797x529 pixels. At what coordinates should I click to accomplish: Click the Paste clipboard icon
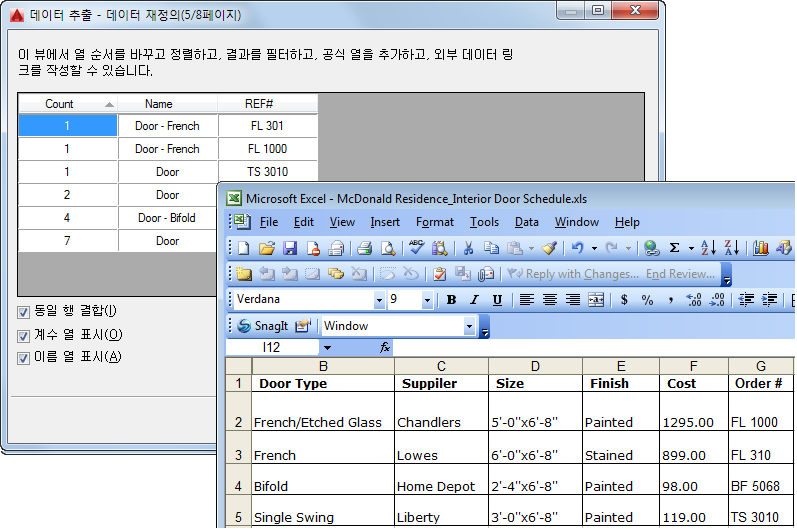click(515, 248)
